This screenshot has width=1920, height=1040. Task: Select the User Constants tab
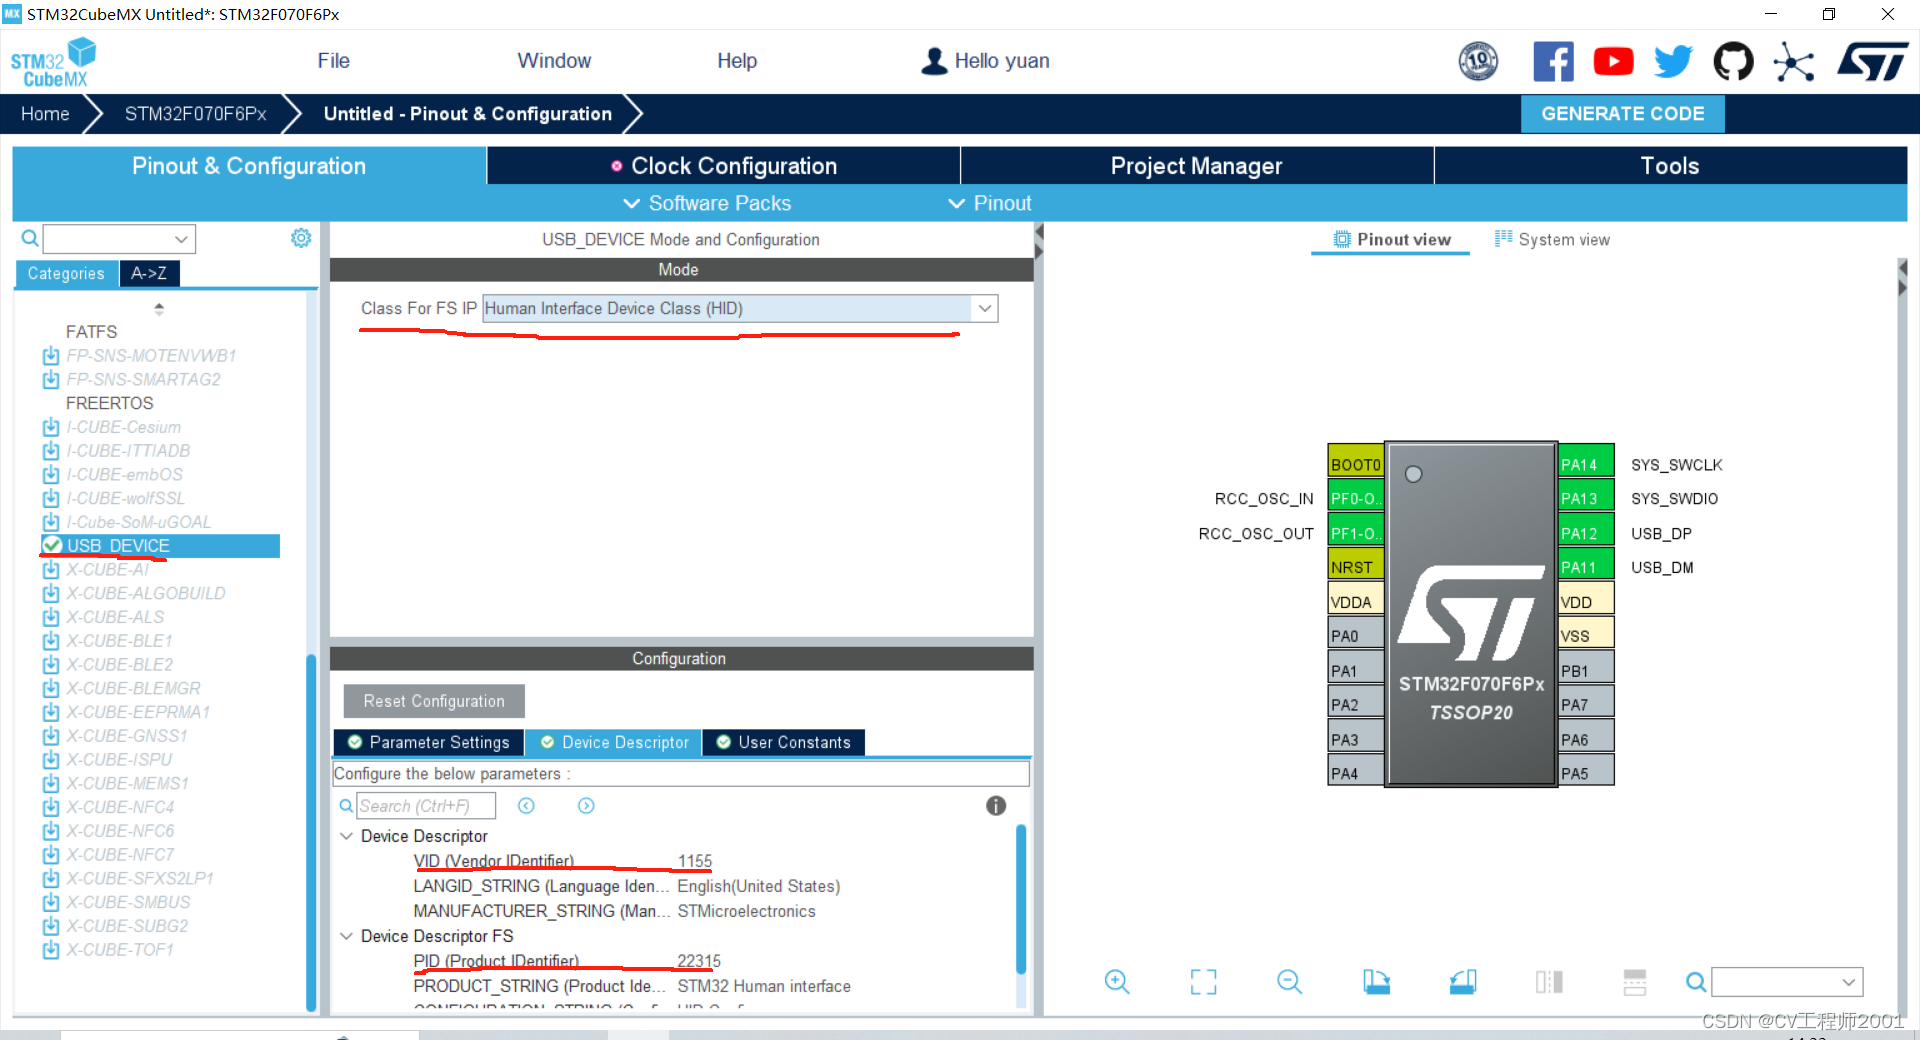click(784, 742)
